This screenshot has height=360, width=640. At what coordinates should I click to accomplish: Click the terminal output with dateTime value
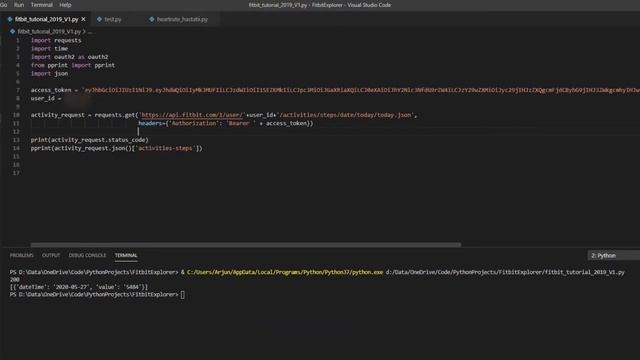[x=79, y=287]
